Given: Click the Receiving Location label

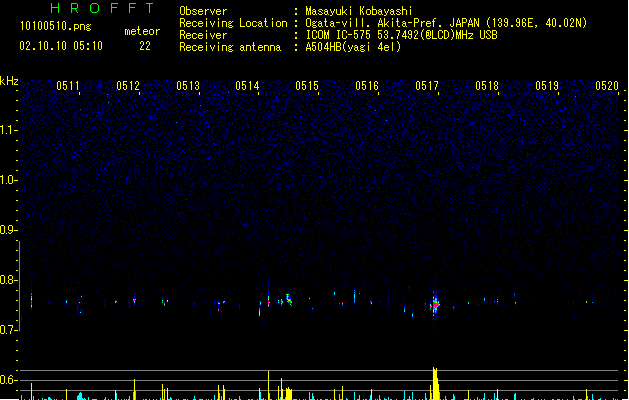Looking at the screenshot, I should [233, 23].
